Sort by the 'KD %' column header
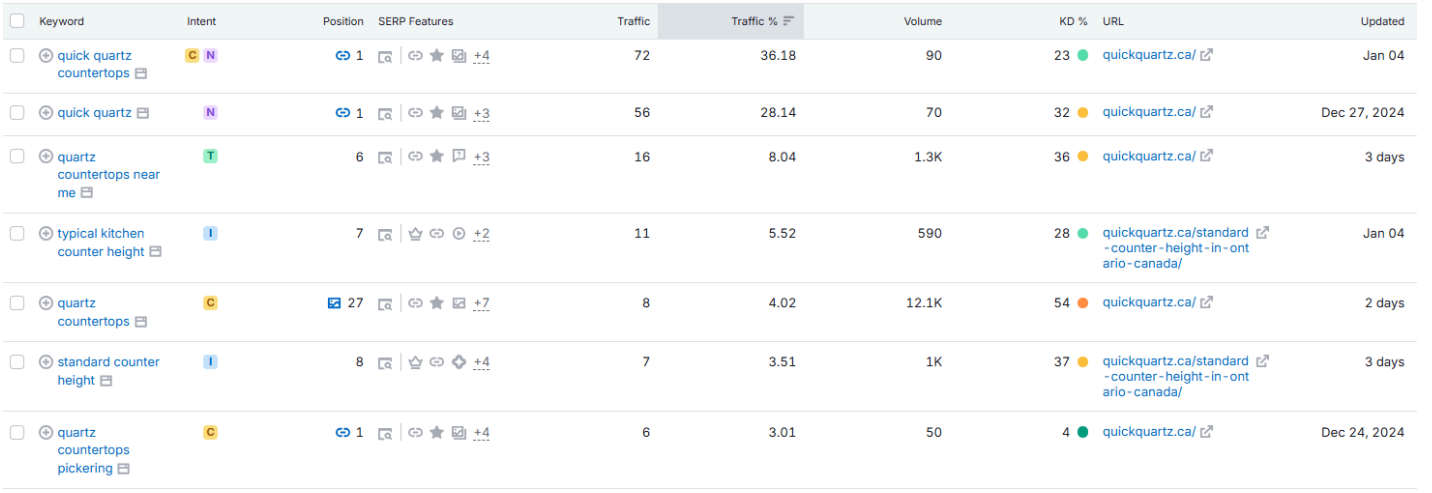This screenshot has height=493, width=1432. [1073, 21]
